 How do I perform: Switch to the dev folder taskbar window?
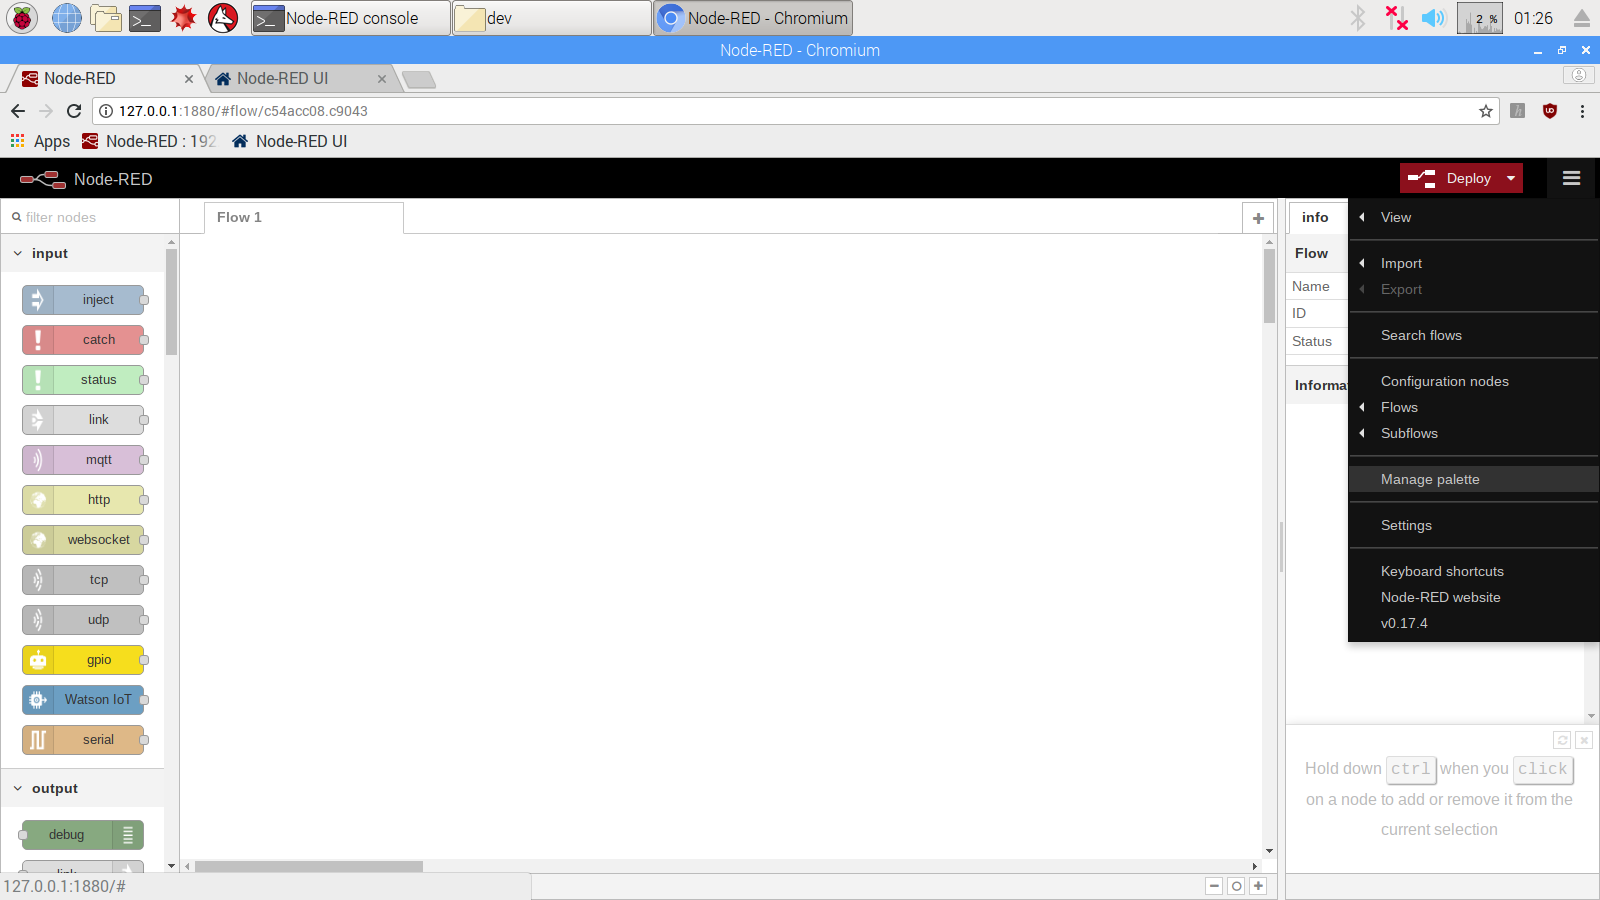[x=552, y=18]
